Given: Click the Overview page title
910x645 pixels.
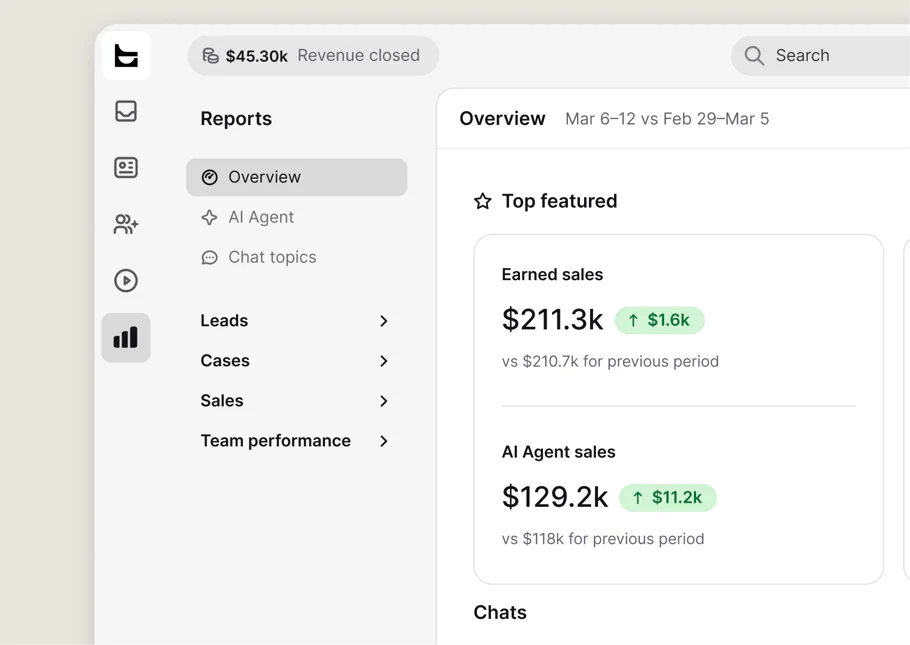Looking at the screenshot, I should pyautogui.click(x=502, y=118).
